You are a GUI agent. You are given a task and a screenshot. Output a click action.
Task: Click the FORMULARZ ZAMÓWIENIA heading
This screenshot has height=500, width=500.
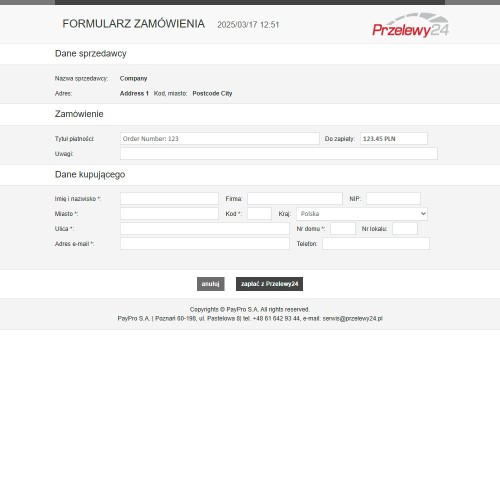pos(133,24)
